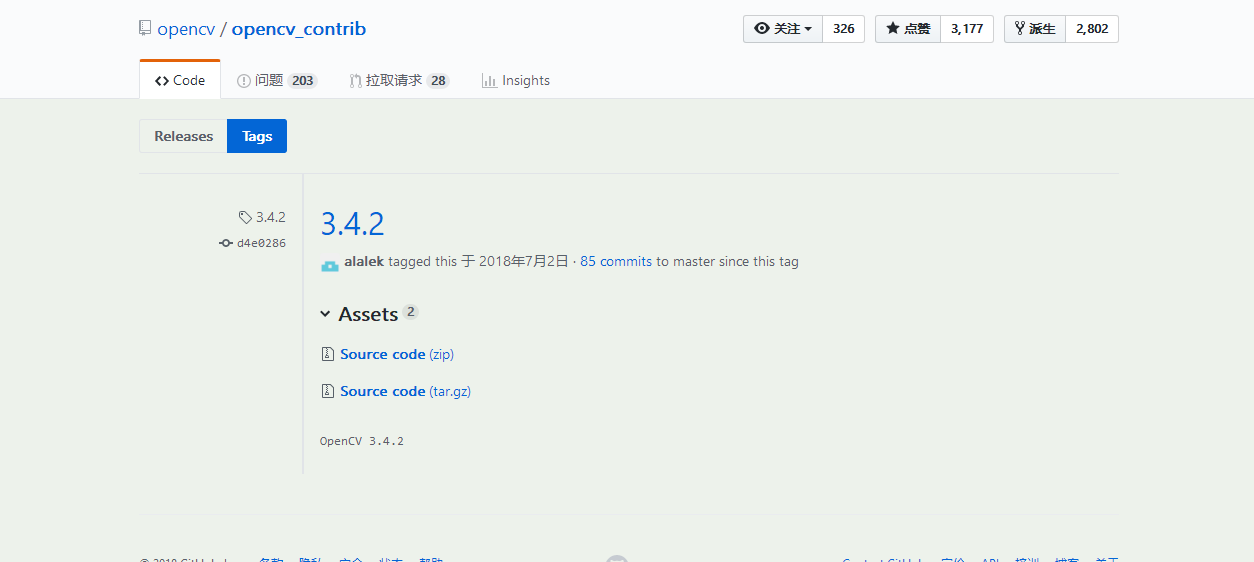Screen dimensions: 1254x562
Task: Click the zip file icon
Action: pyautogui.click(x=327, y=354)
